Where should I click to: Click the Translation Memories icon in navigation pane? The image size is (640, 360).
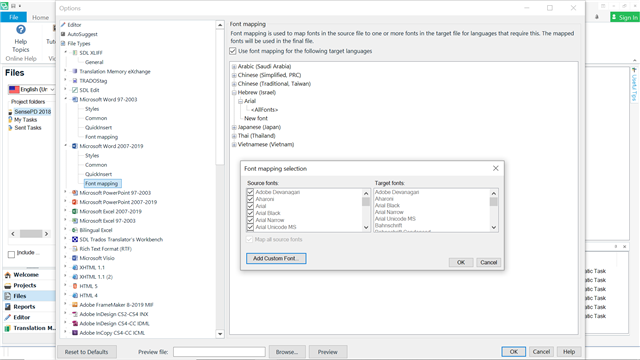point(7,328)
